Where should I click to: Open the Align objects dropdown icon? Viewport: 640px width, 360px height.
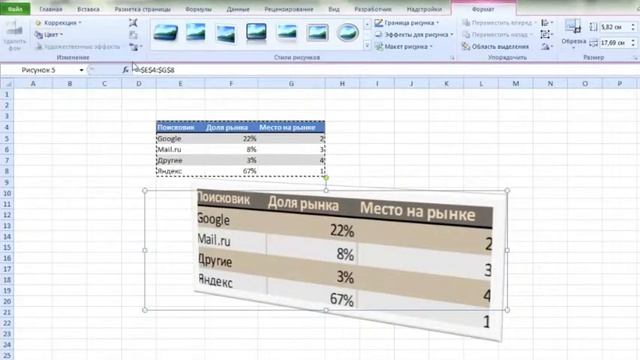click(547, 23)
